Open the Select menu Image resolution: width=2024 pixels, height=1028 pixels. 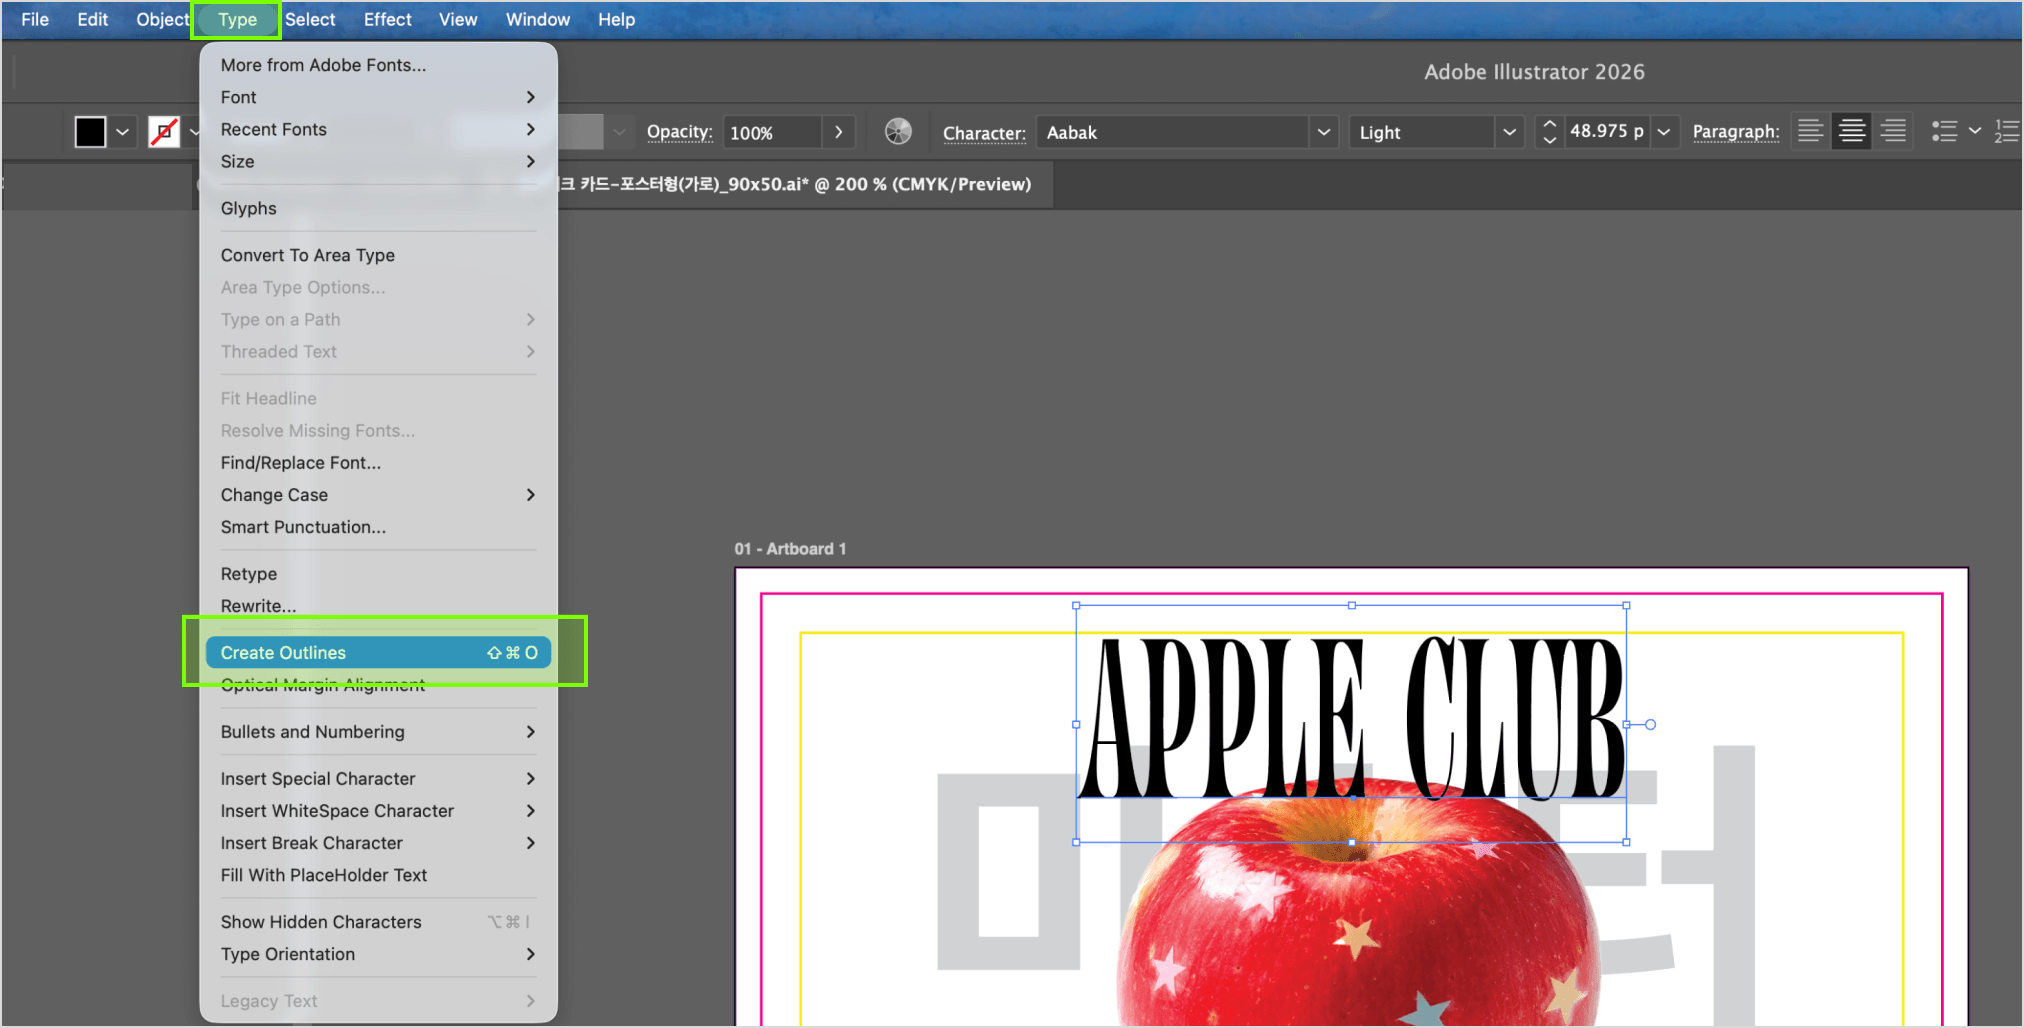310,19
